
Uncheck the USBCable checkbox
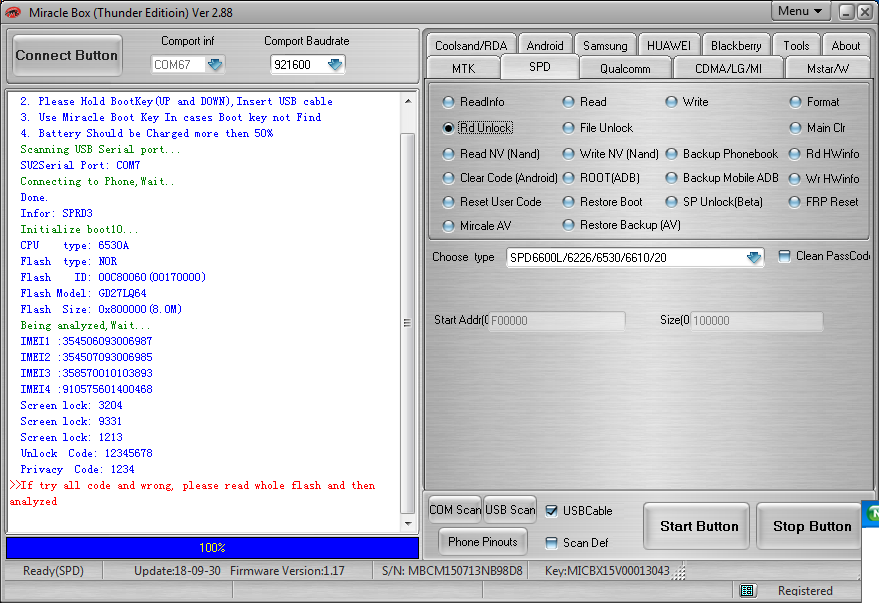pyautogui.click(x=552, y=511)
